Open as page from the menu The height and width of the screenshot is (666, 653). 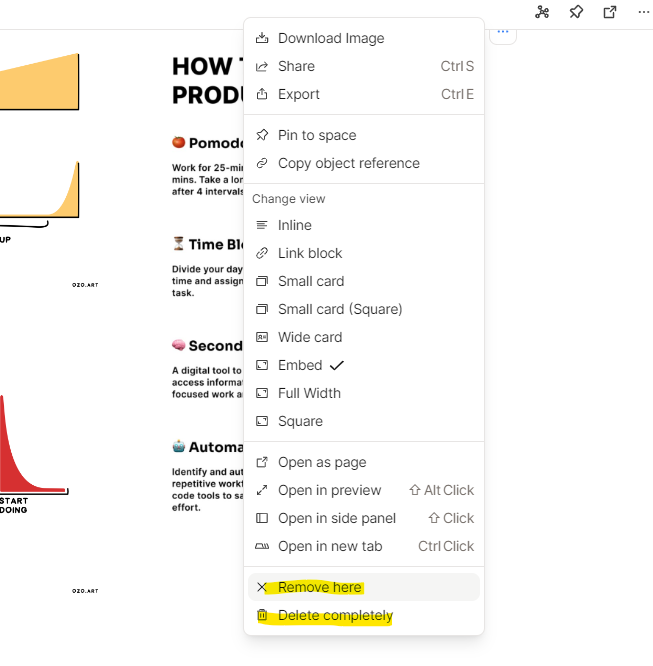[x=322, y=462]
